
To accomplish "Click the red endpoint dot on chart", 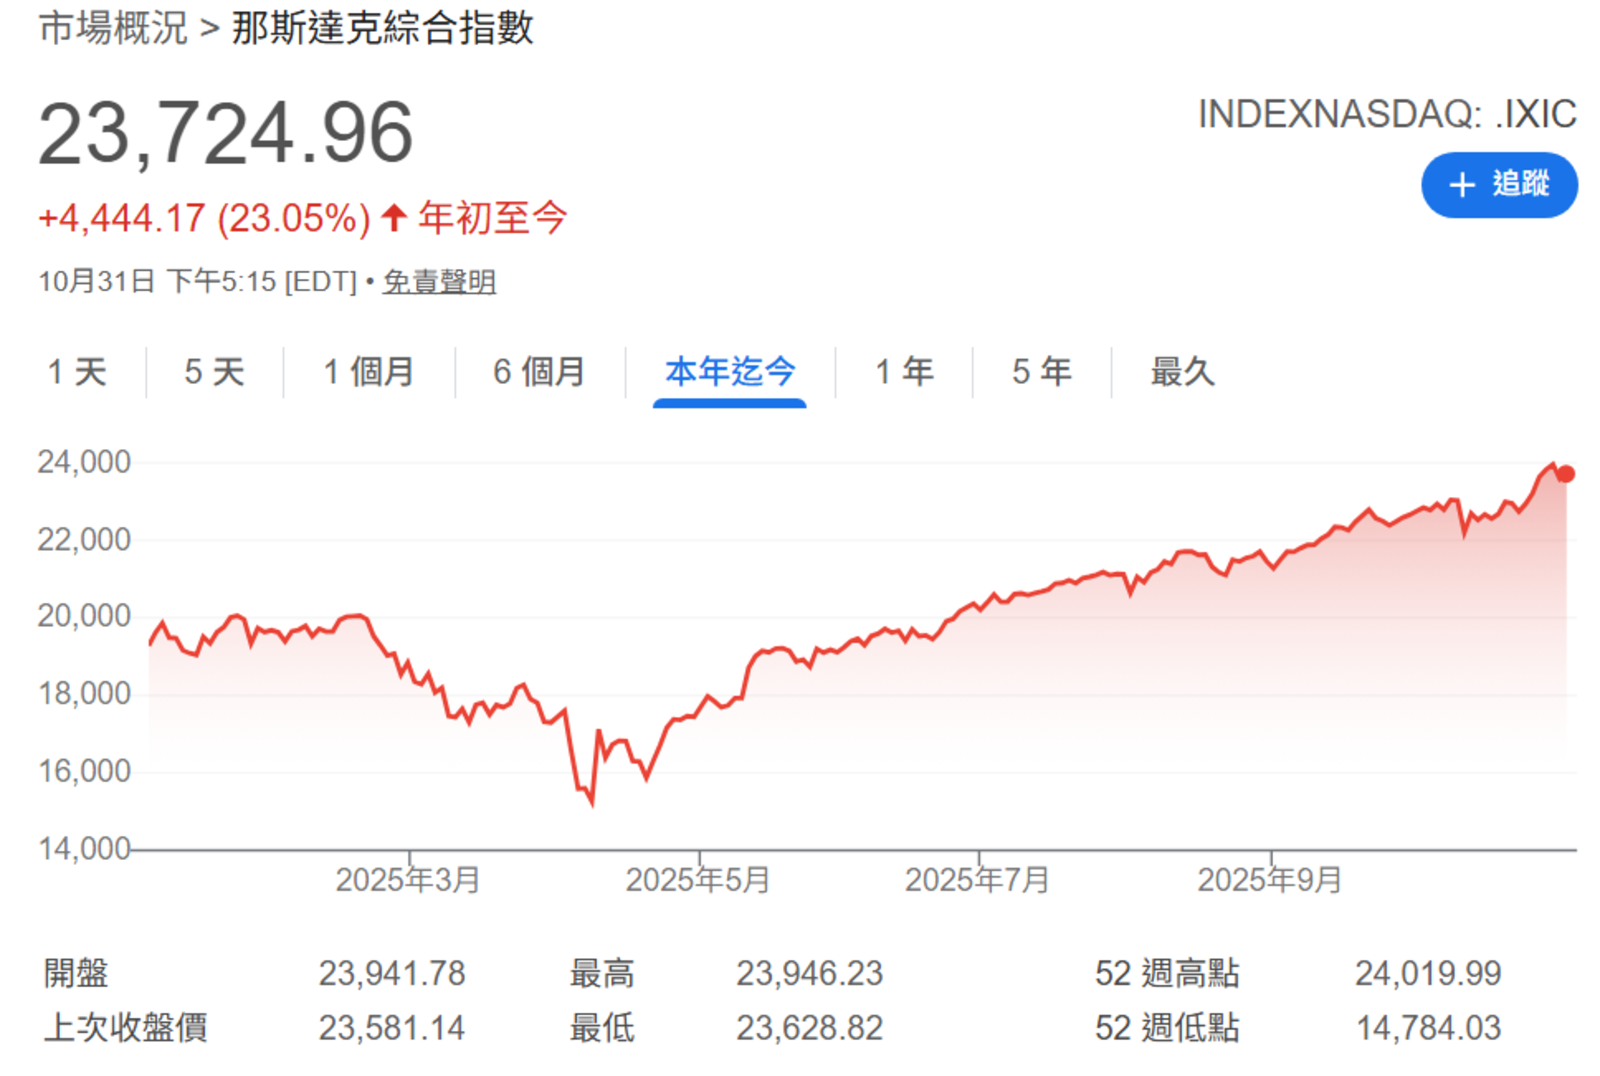I will [1566, 474].
